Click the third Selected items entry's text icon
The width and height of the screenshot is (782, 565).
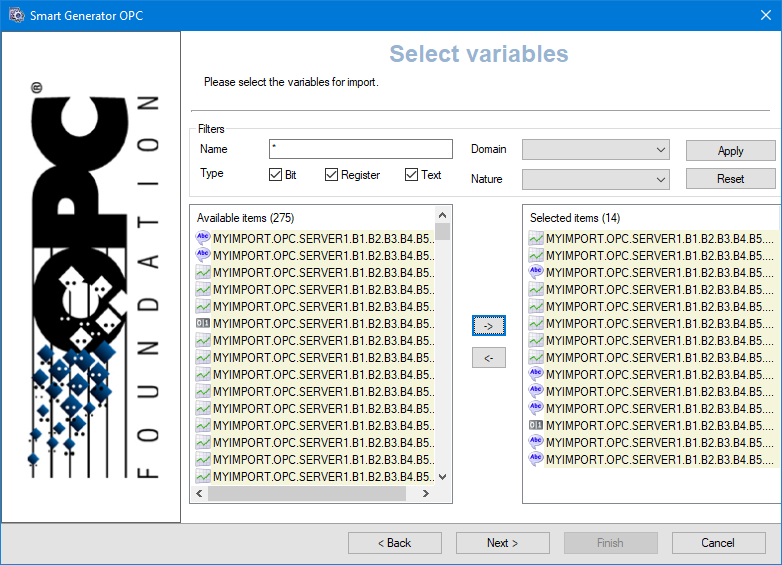pyautogui.click(x=536, y=272)
